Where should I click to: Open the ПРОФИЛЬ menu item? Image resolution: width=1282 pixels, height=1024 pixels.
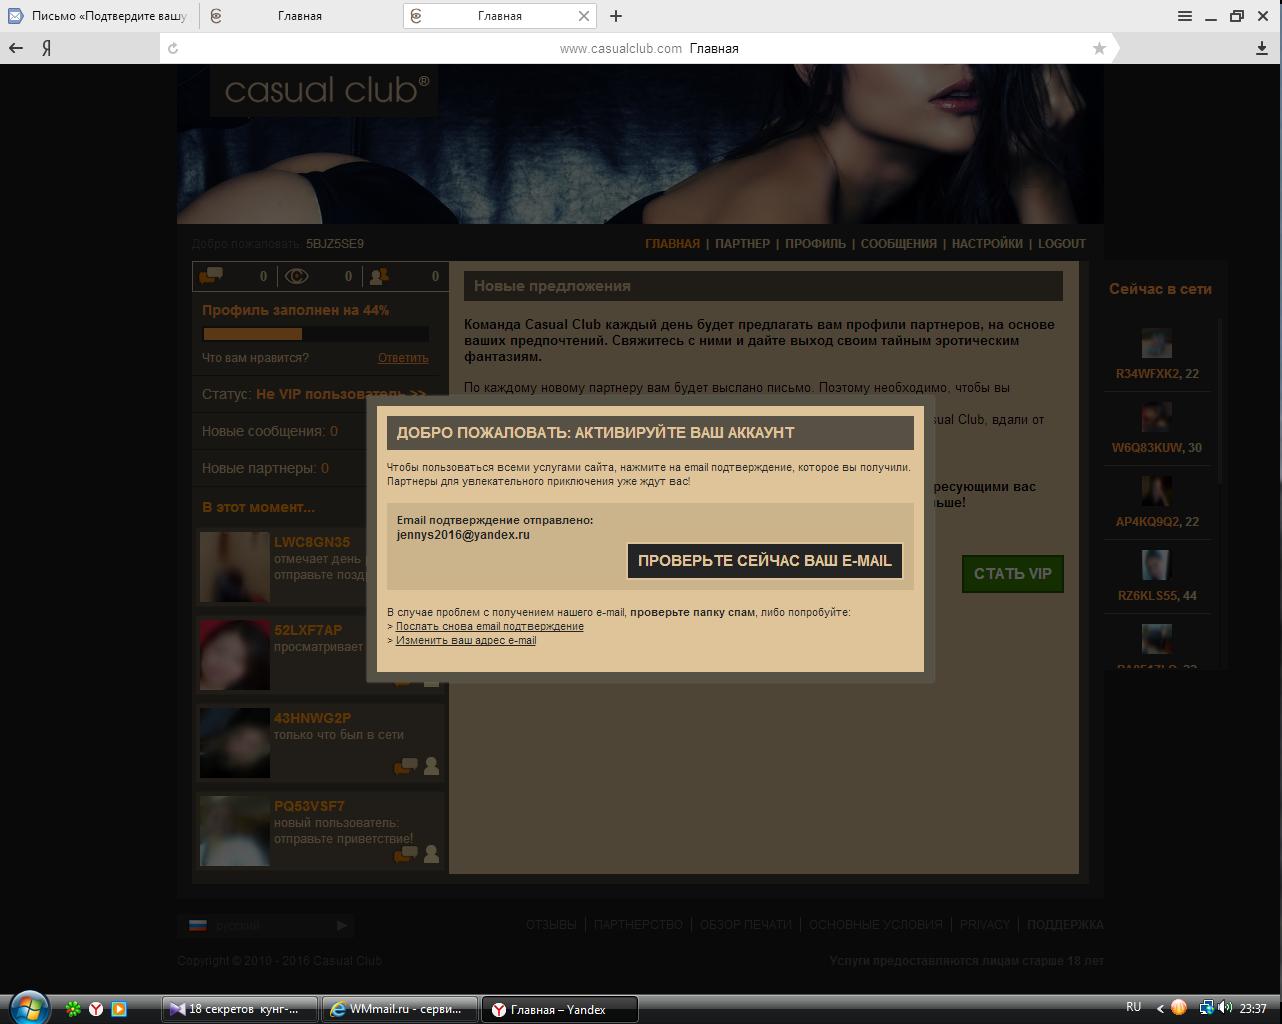(x=815, y=243)
